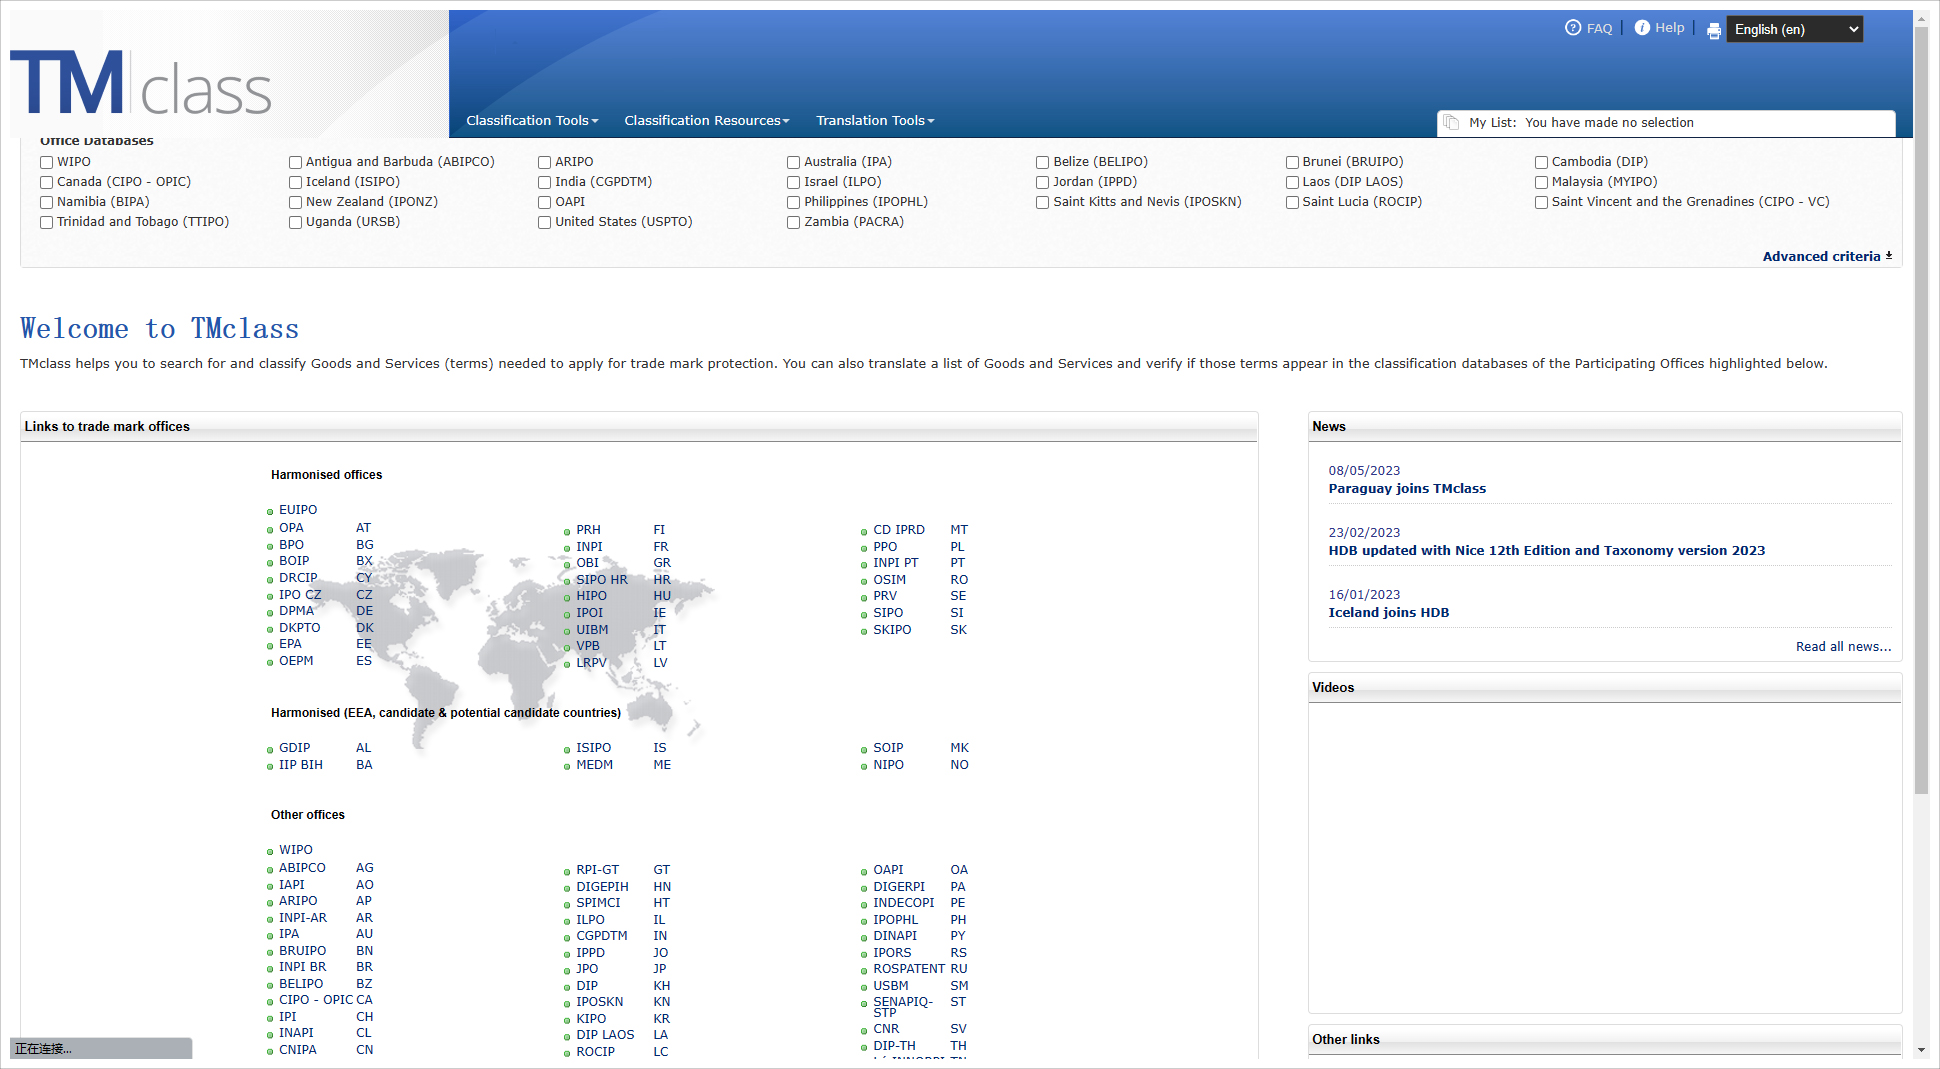
Task: Open the English (en) language dropdown
Action: click(1794, 30)
